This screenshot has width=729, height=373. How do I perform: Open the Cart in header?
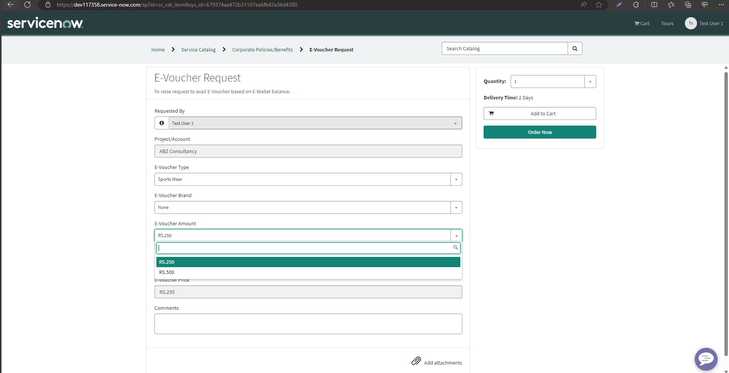(x=642, y=24)
